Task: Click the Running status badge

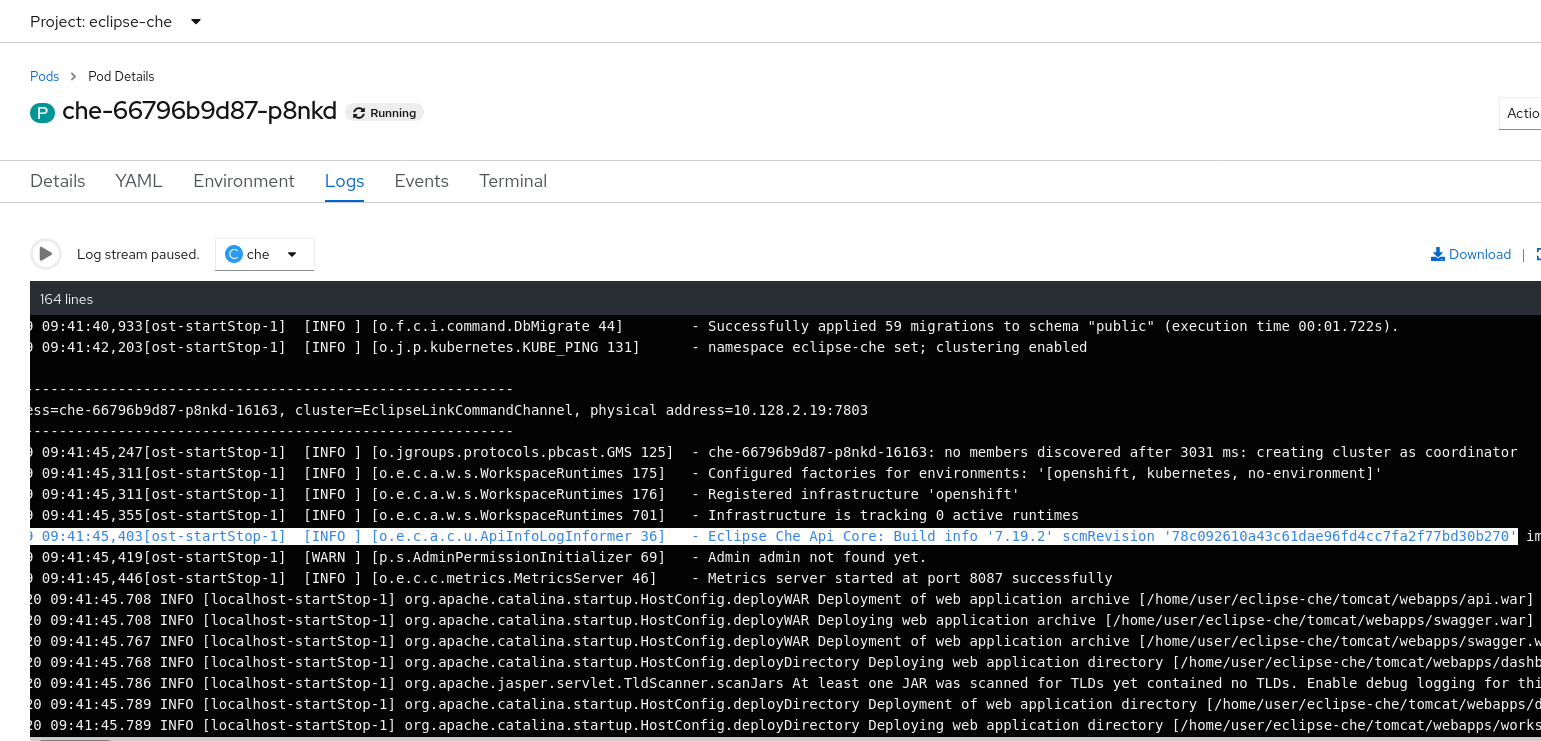Action: [385, 113]
